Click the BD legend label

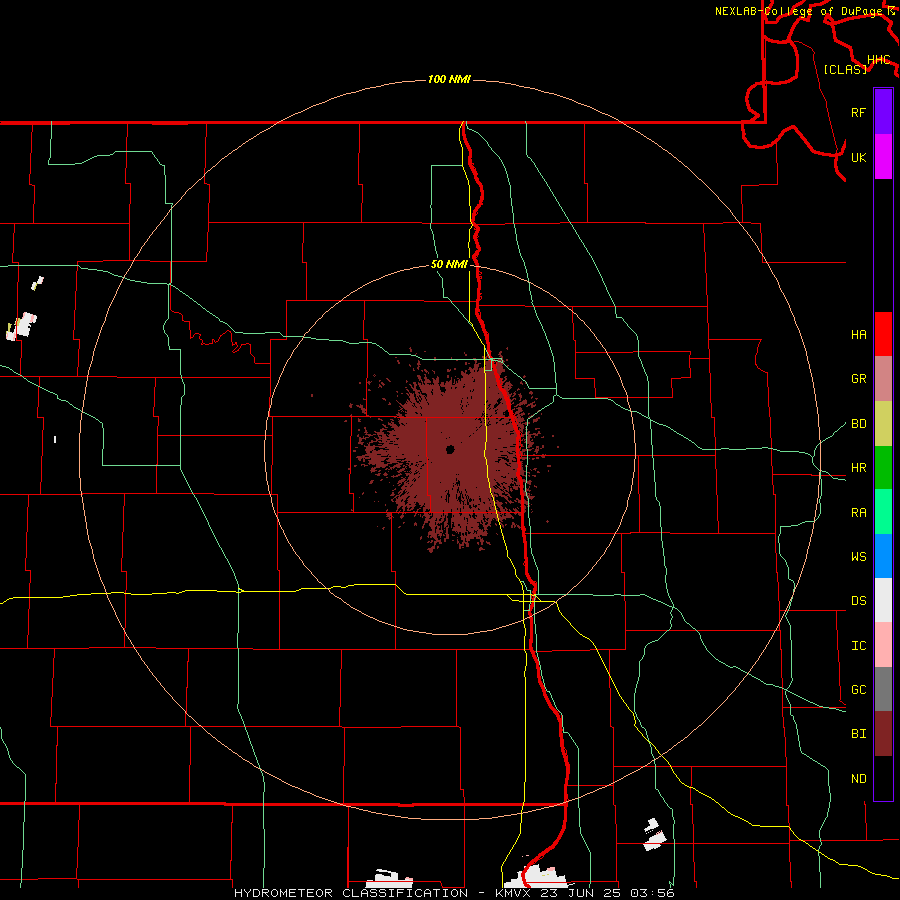pos(858,424)
